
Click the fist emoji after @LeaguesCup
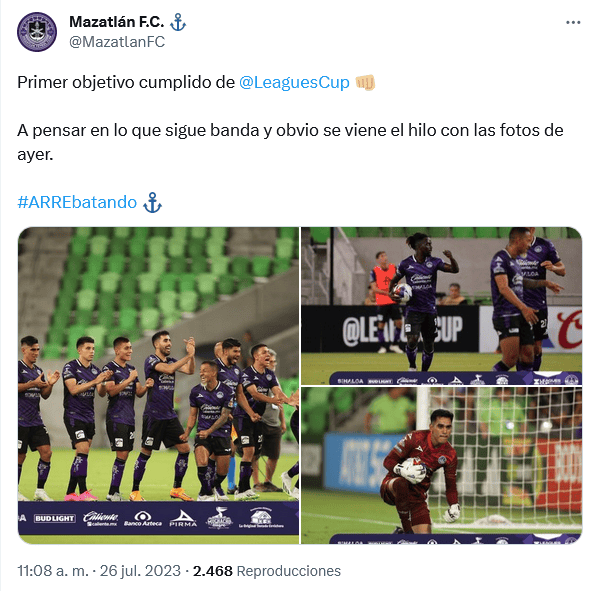365,82
